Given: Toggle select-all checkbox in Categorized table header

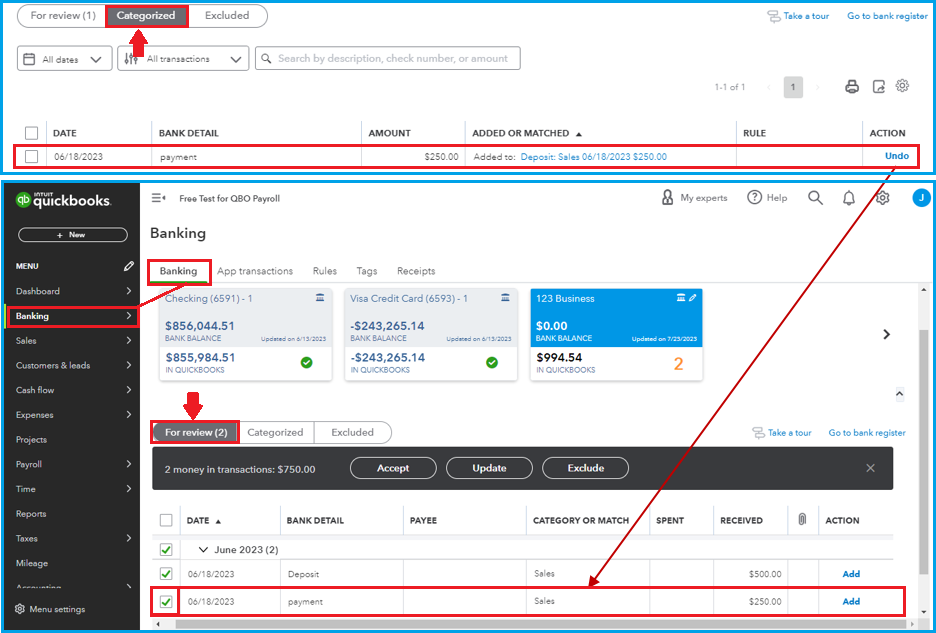Looking at the screenshot, I should (32, 133).
